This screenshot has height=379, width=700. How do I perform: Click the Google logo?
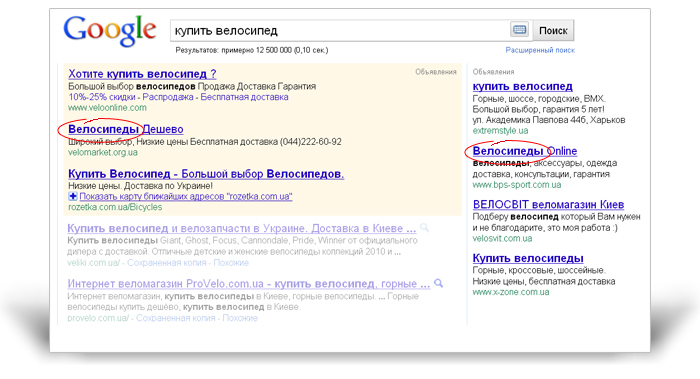pos(110,30)
